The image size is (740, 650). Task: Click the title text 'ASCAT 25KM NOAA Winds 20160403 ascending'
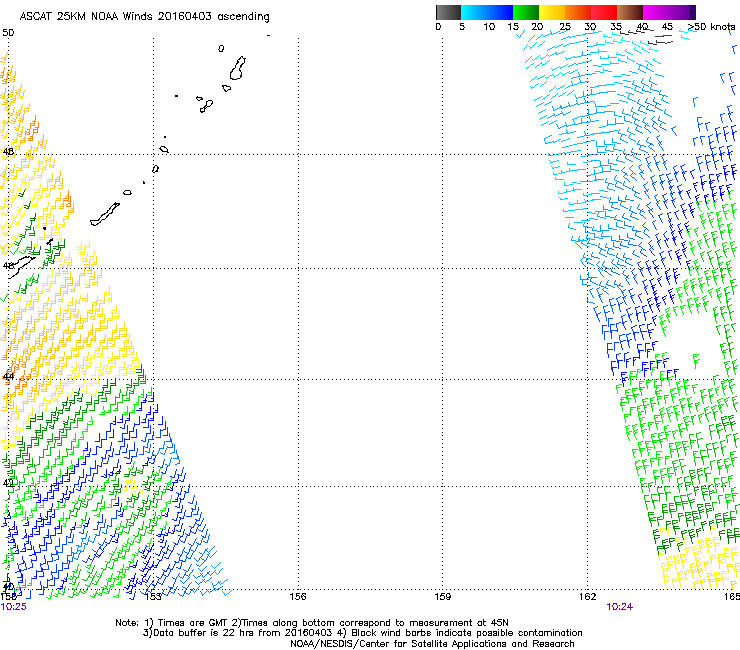[144, 17]
